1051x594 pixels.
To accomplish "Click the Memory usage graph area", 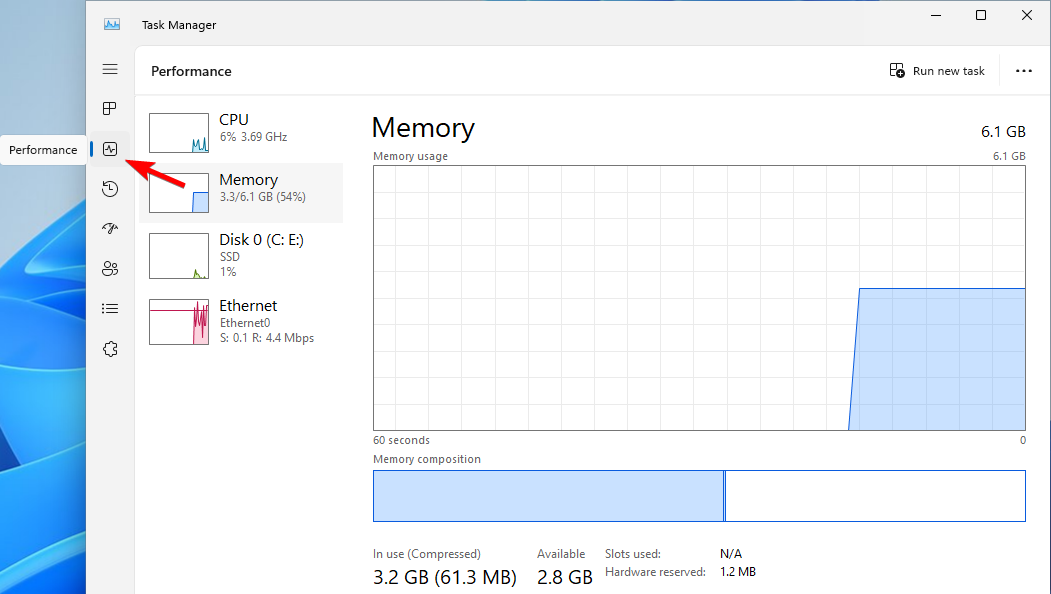I will click(699, 298).
